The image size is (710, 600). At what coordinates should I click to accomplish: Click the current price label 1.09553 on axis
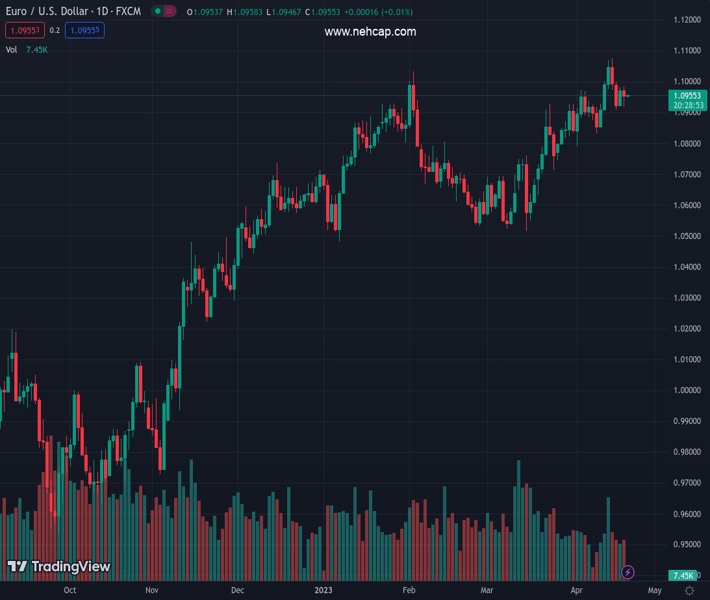[x=687, y=95]
